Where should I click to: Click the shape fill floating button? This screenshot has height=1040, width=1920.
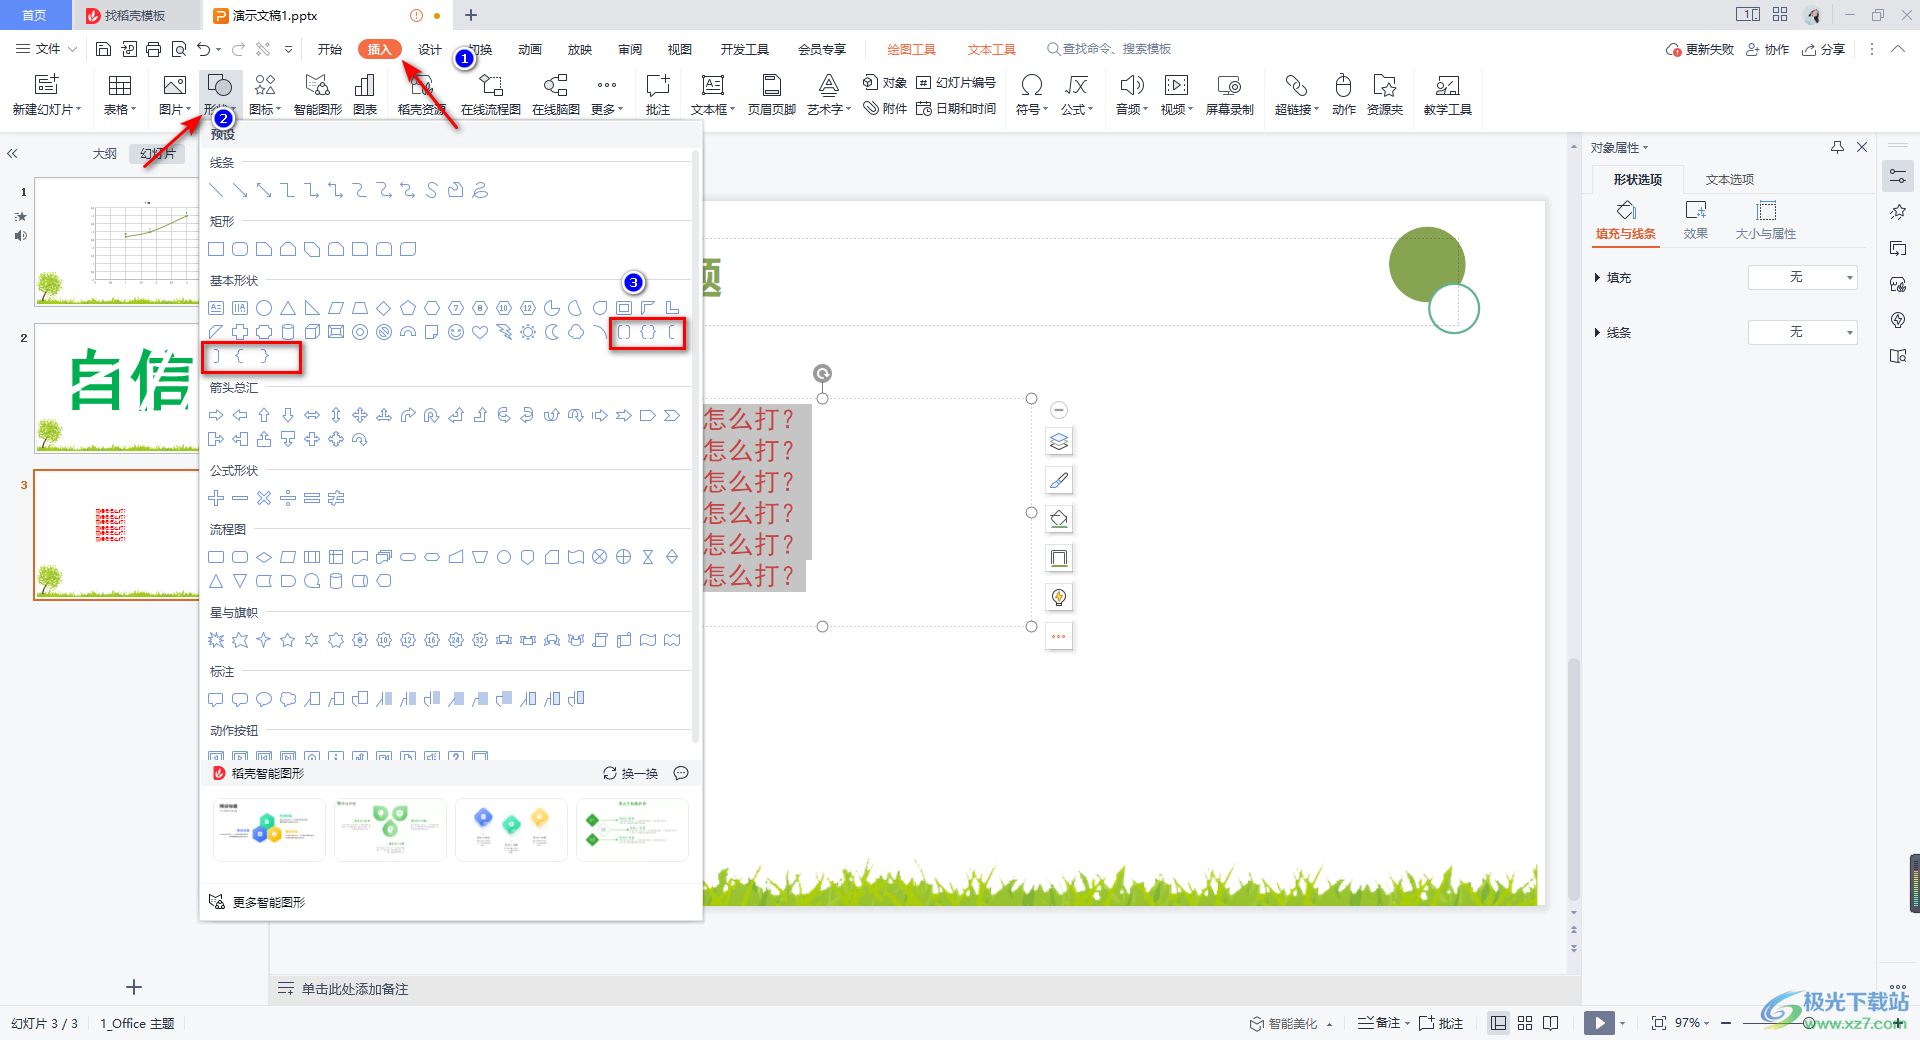coord(1059,519)
